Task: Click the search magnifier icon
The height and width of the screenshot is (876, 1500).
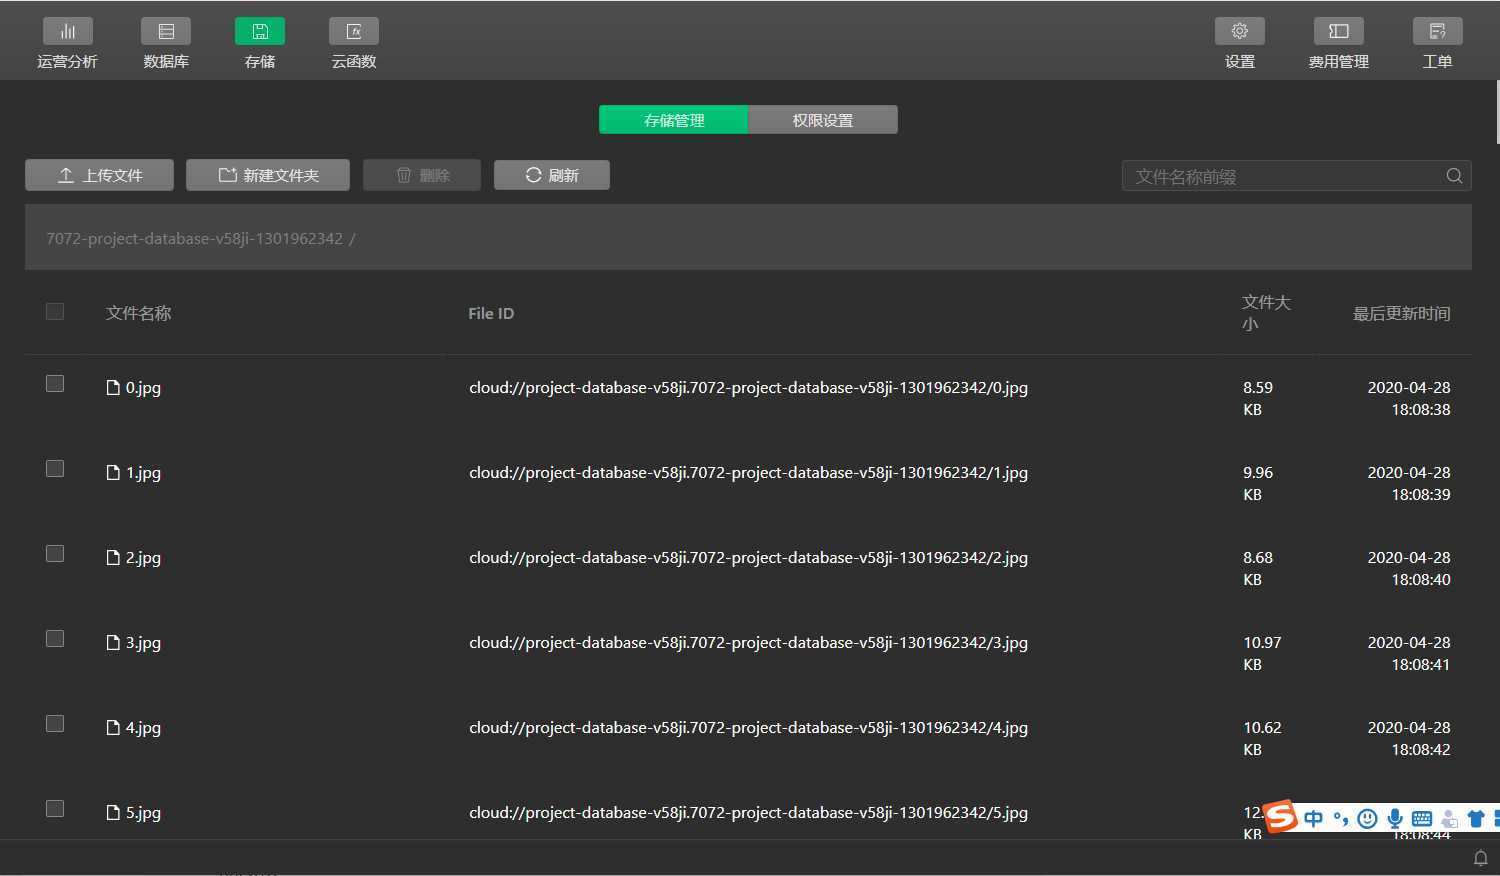Action: point(1454,176)
